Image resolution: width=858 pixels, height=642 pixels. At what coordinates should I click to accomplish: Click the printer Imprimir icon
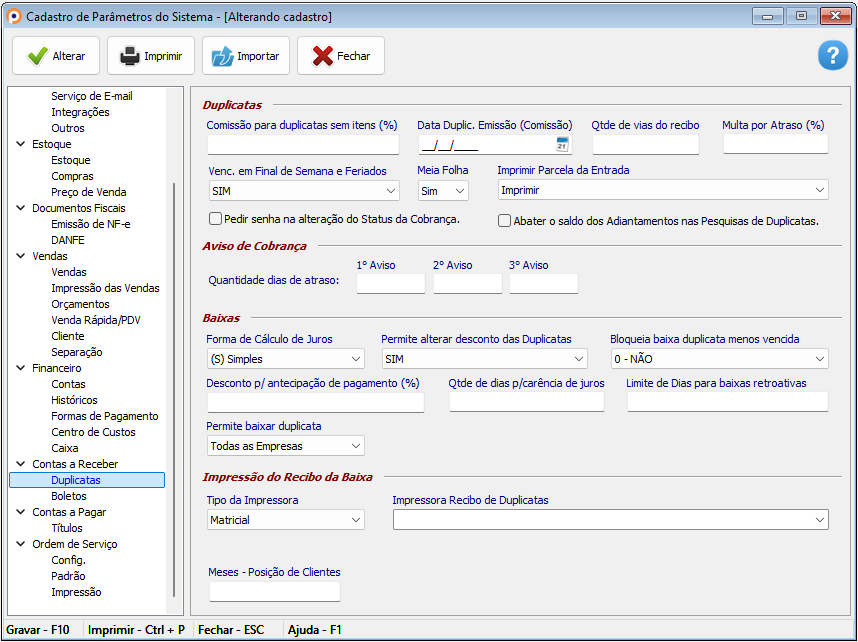coord(130,56)
